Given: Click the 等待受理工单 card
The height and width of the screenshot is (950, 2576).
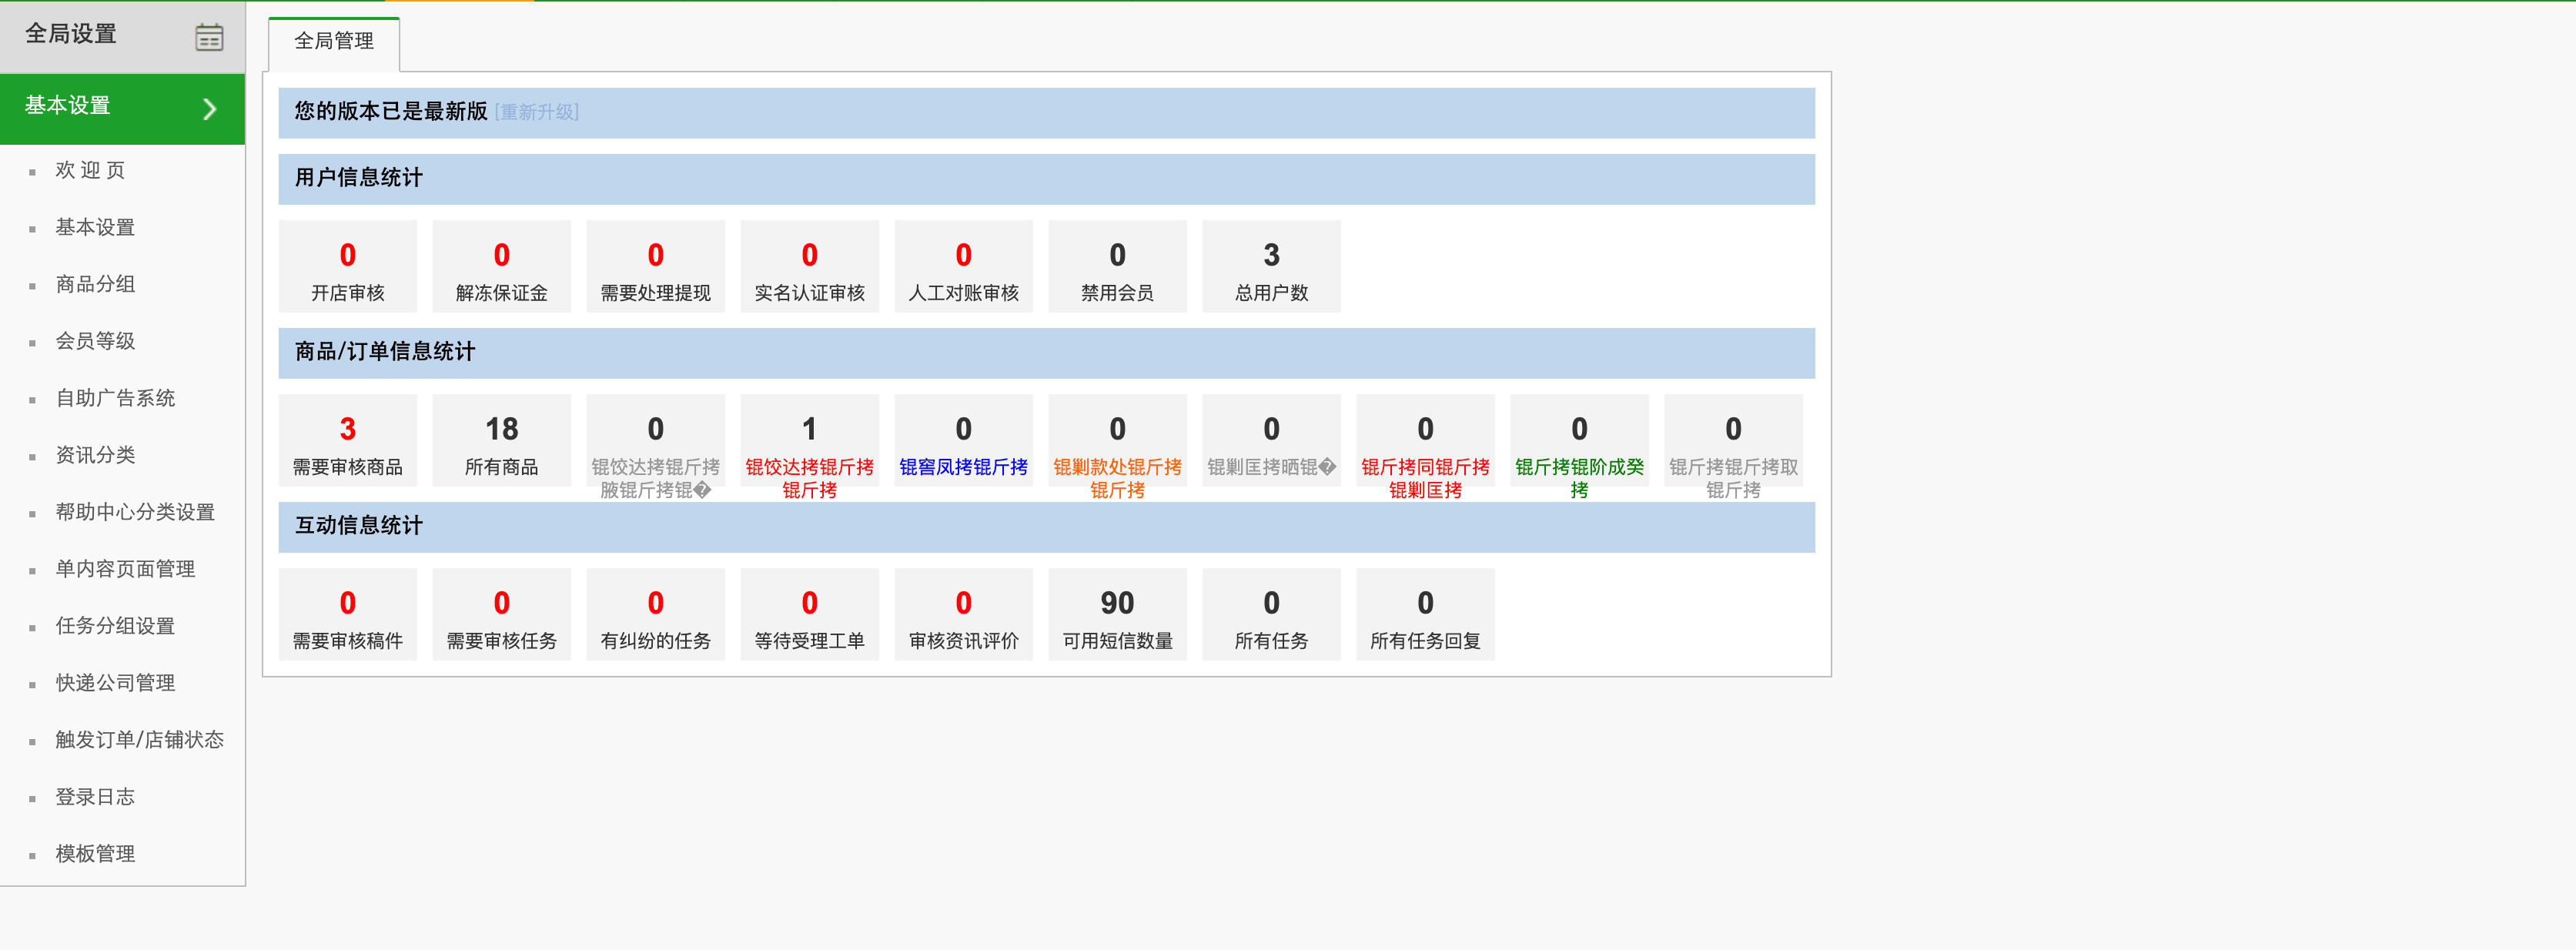Looking at the screenshot, I should pos(810,615).
